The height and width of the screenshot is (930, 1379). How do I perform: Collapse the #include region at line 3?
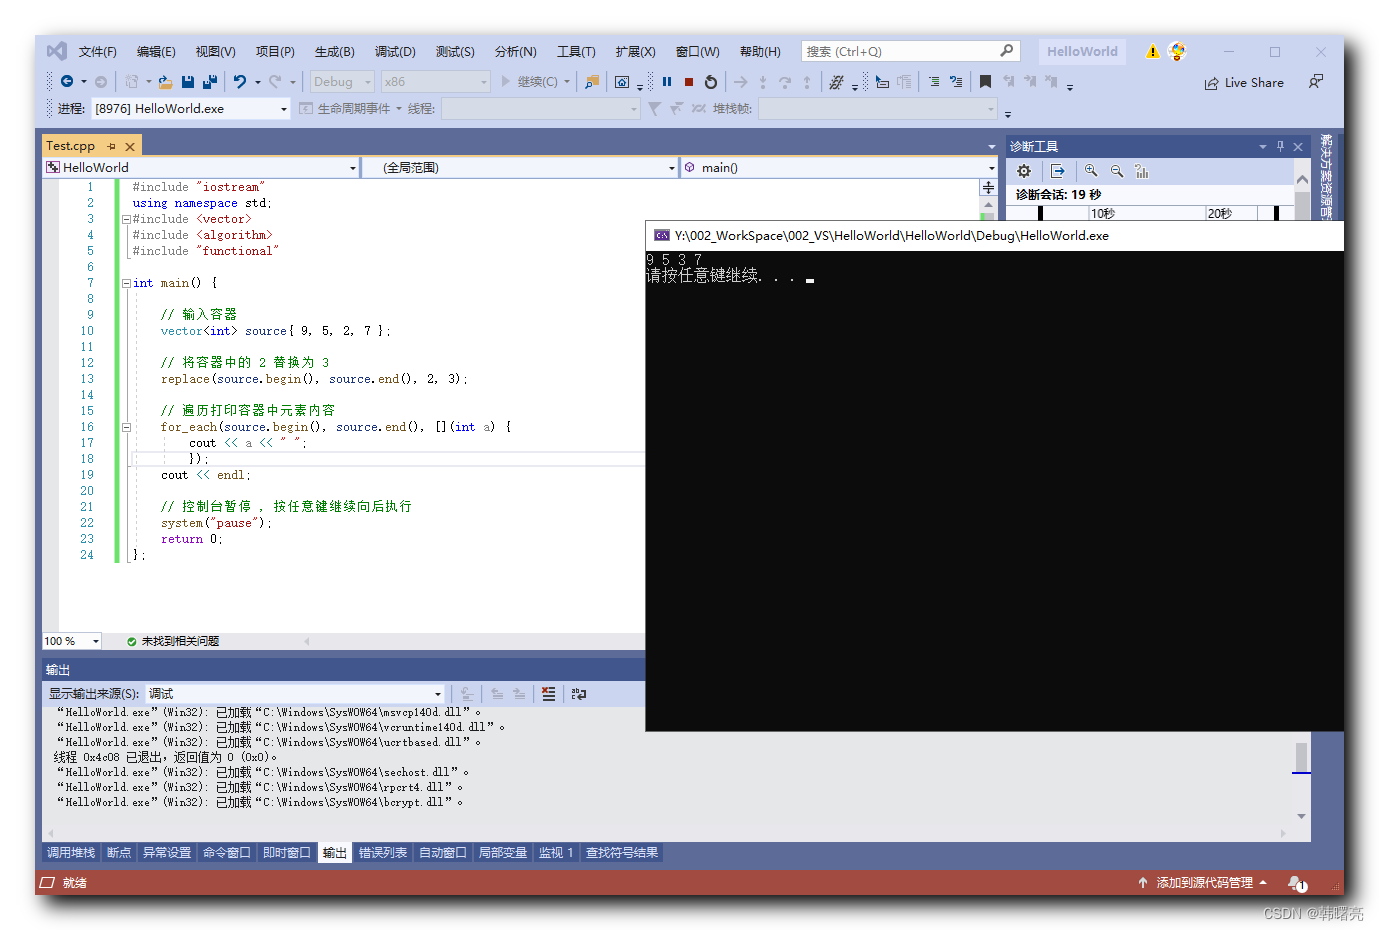click(x=126, y=219)
